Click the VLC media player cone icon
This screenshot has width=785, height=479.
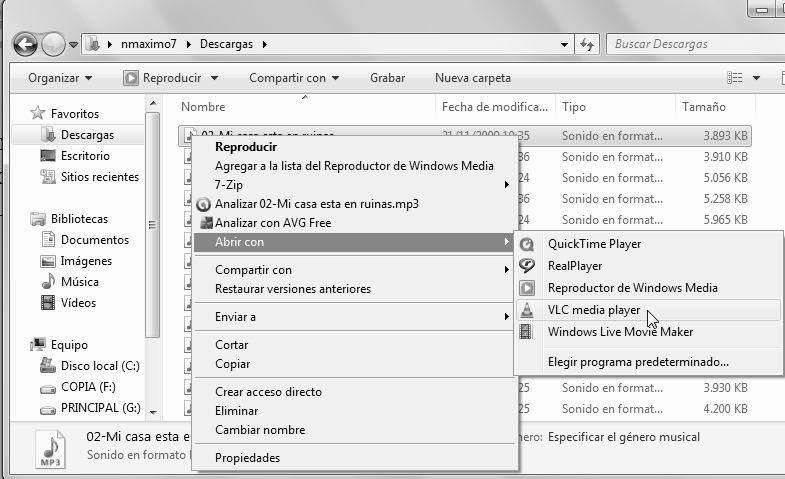point(527,311)
